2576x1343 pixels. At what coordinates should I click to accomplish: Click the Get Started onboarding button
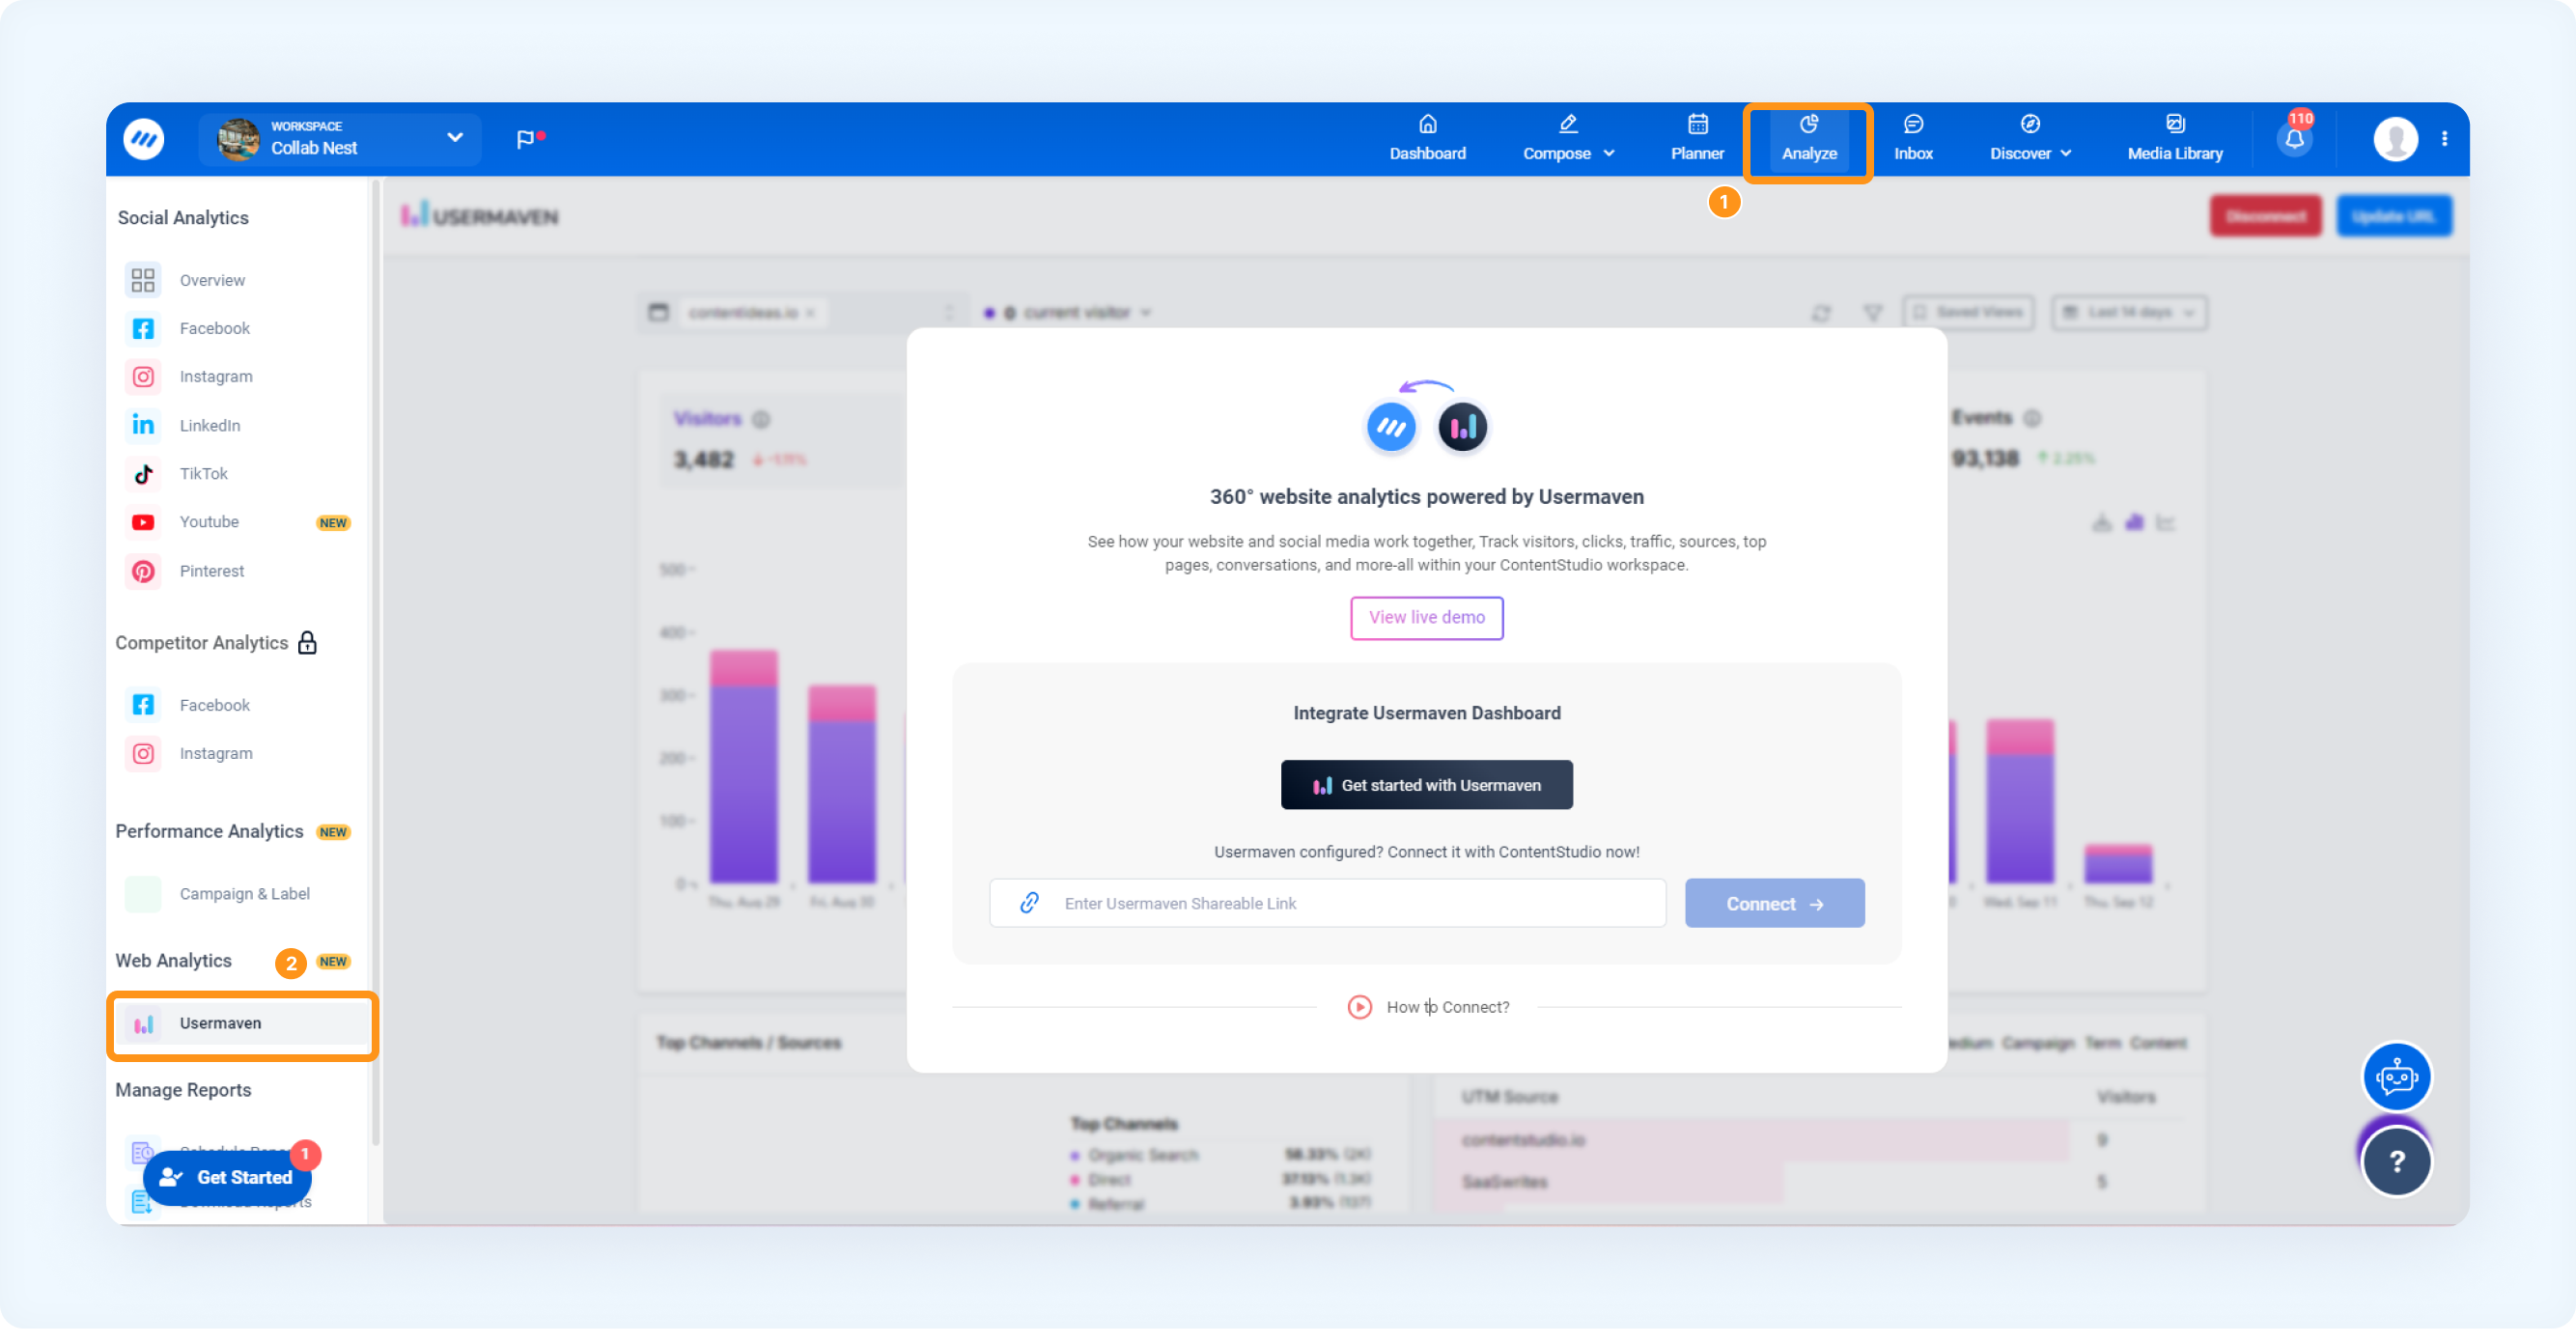228,1178
